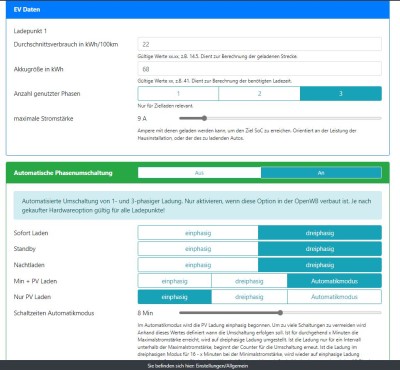Image resolution: width=400 pixels, height=370 pixels.
Task: Set Standby to dreiphasig
Action: tap(320, 249)
